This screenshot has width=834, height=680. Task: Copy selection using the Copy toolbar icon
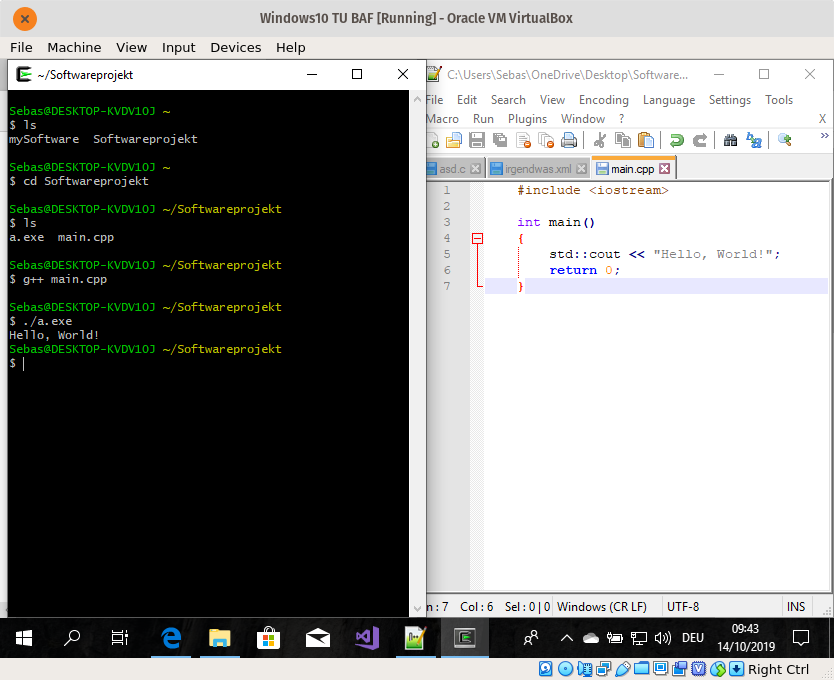622,140
